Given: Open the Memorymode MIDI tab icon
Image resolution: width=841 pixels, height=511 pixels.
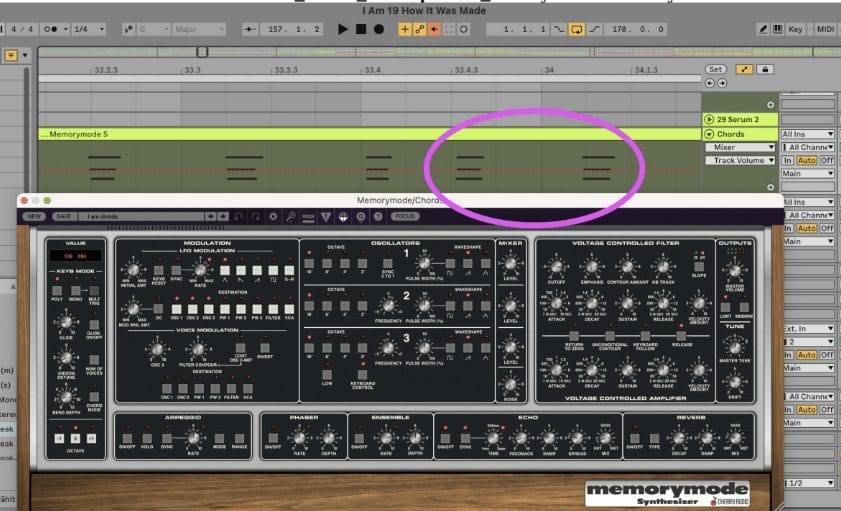Looking at the screenshot, I should (x=308, y=216).
